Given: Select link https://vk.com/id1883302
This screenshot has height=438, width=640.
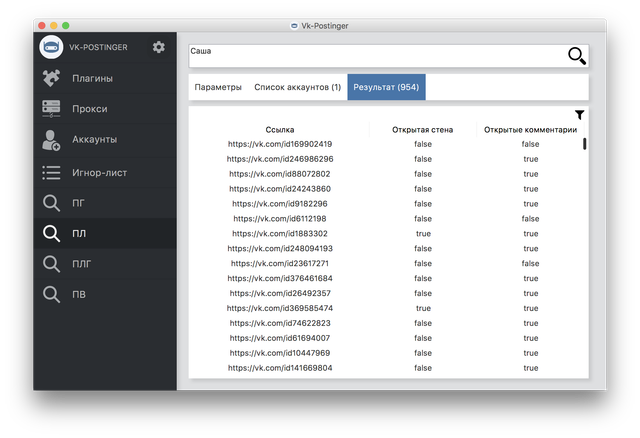Looking at the screenshot, I should click(x=280, y=233).
